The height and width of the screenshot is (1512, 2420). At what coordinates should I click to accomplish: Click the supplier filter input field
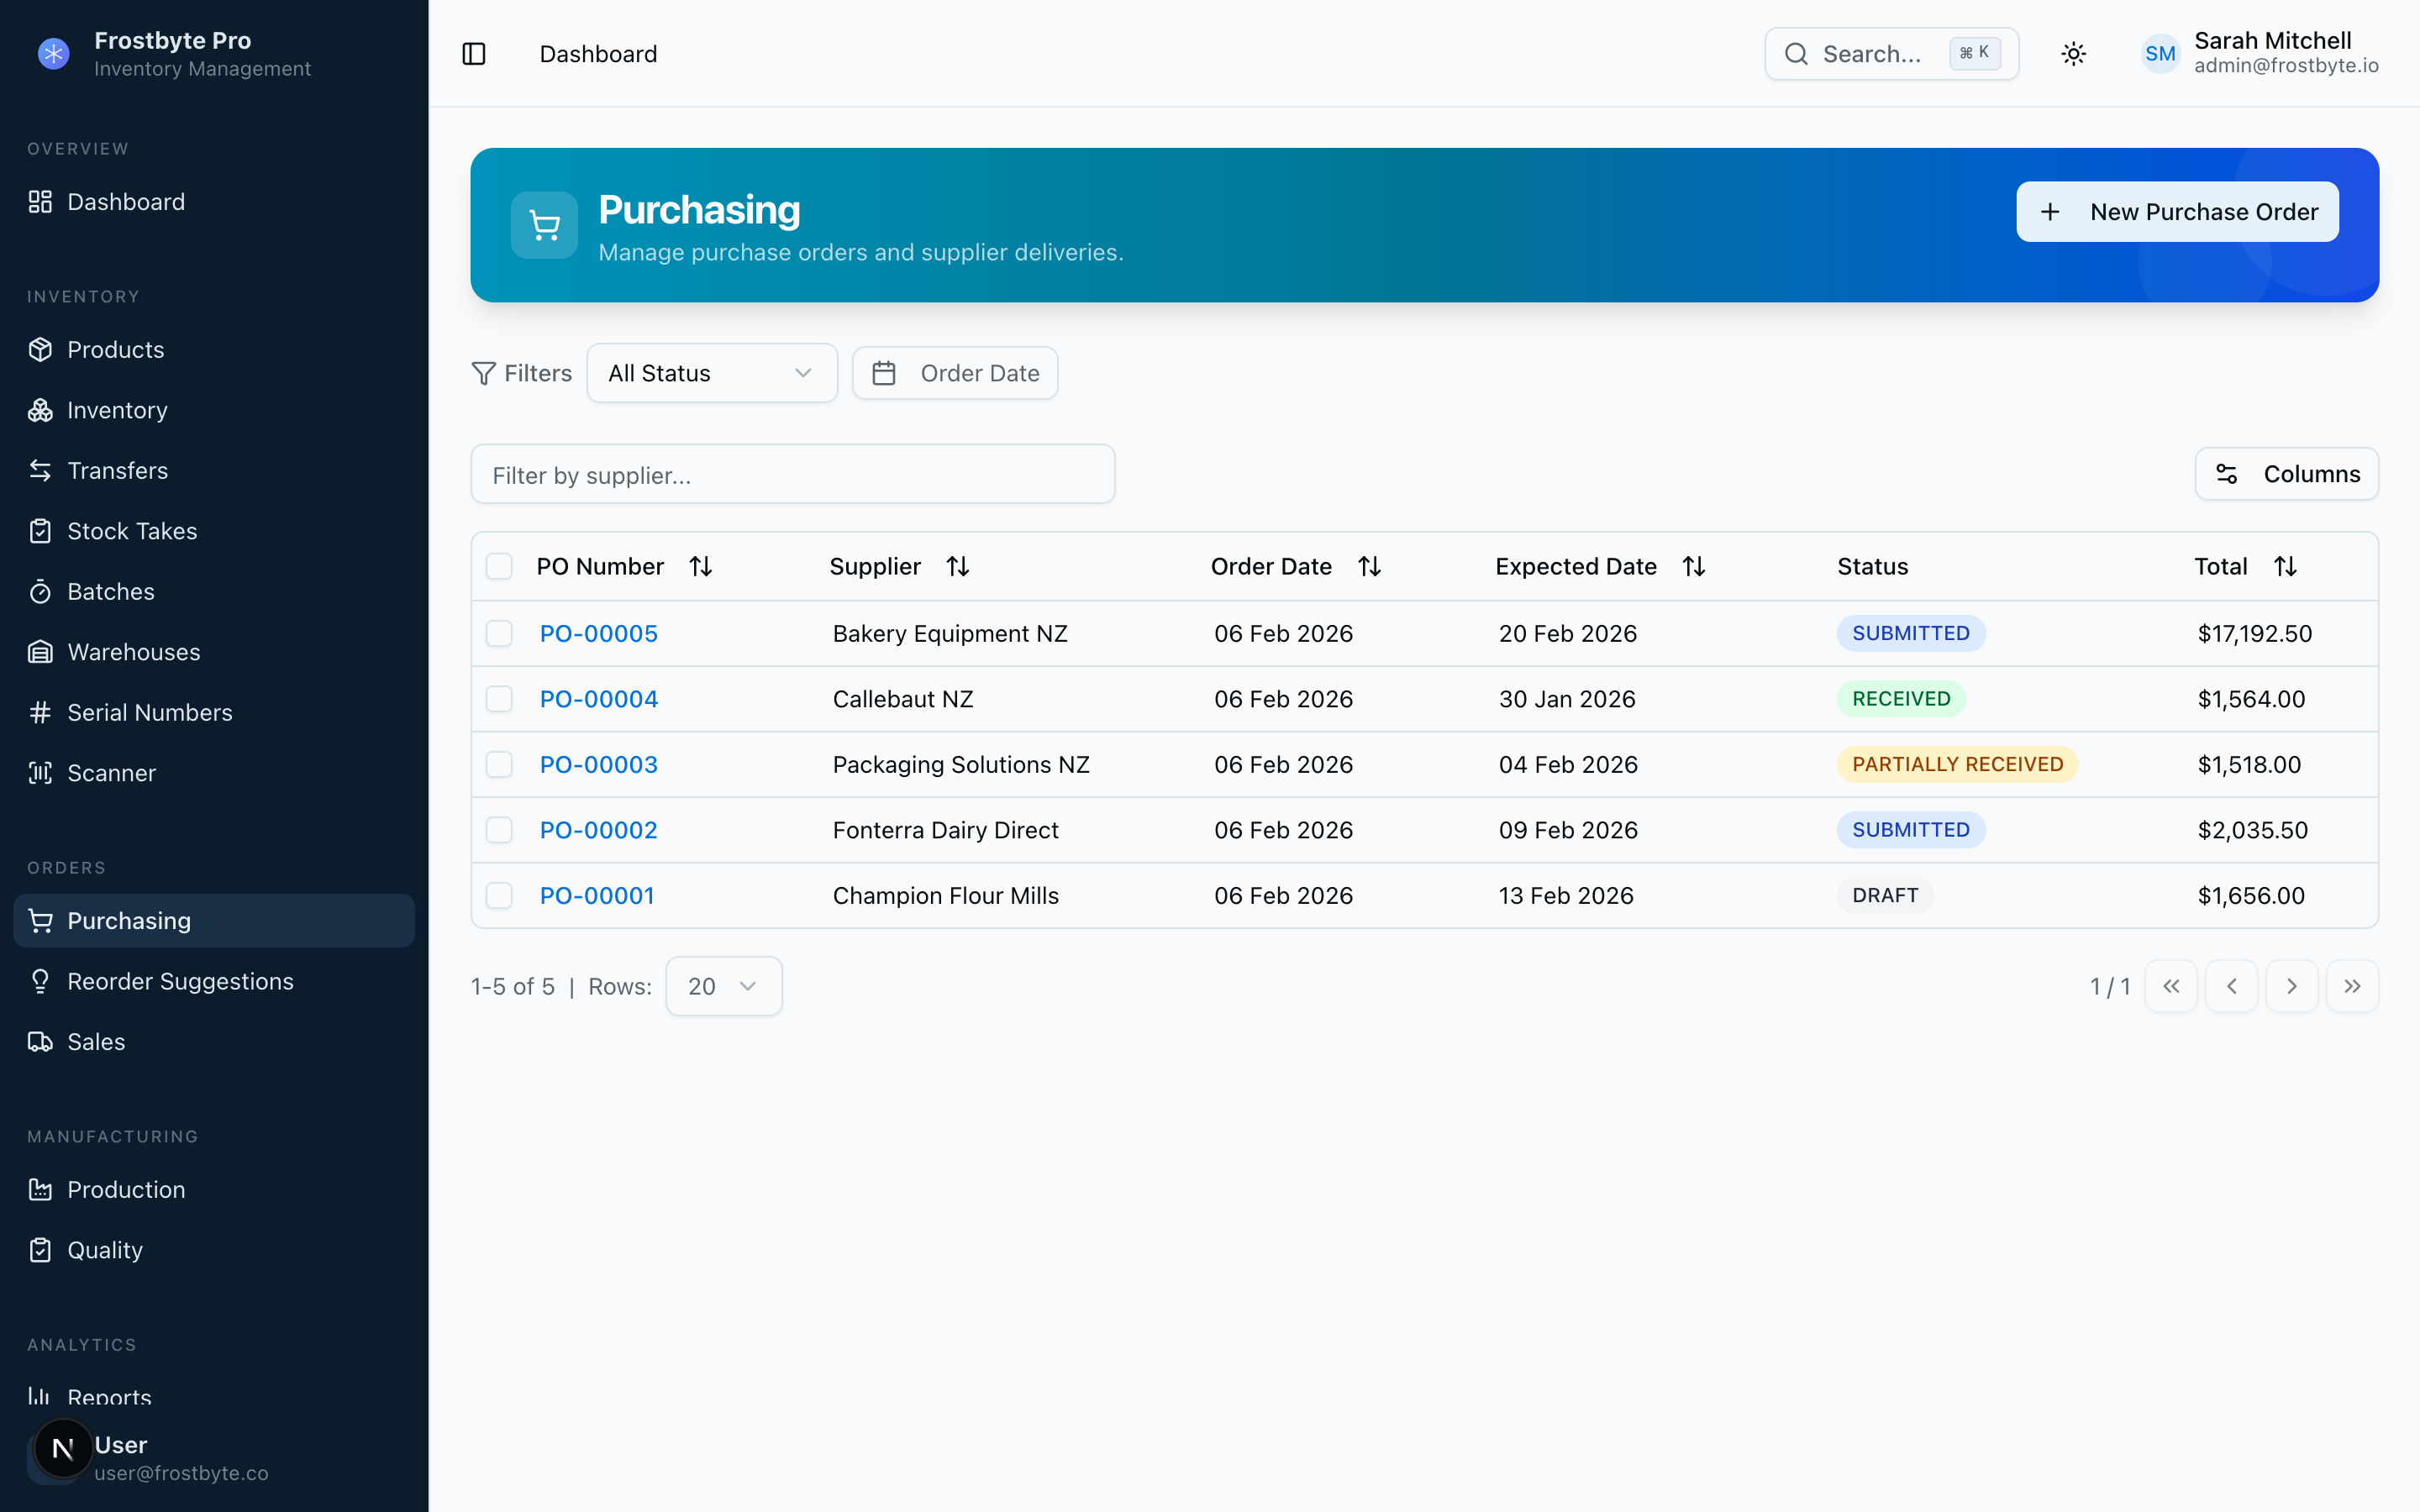(x=792, y=474)
